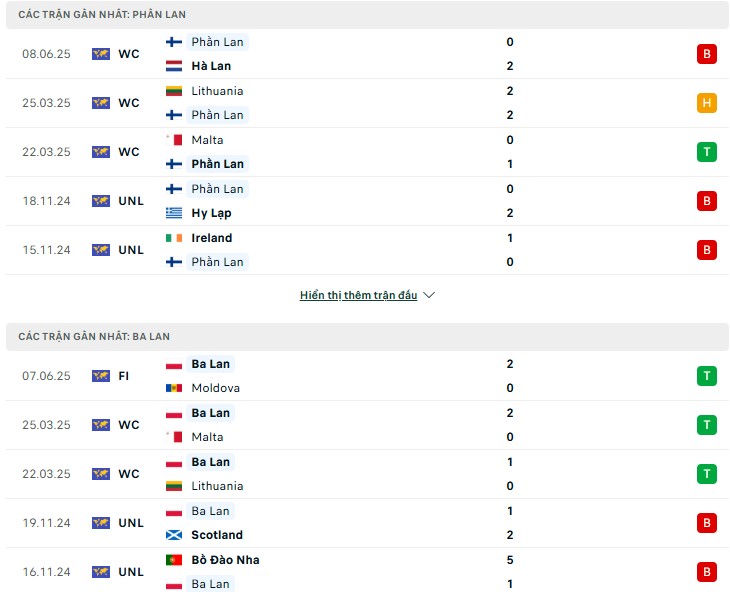Click the Scotland flag icon
This screenshot has height=592, width=730.
[174, 535]
